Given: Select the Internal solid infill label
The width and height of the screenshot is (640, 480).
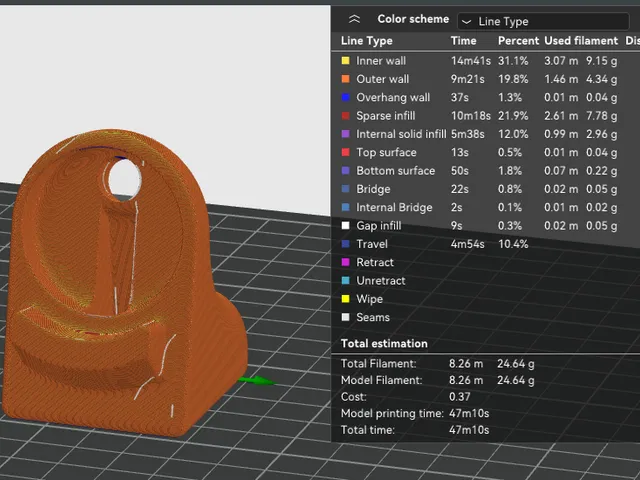Looking at the screenshot, I should coord(401,134).
